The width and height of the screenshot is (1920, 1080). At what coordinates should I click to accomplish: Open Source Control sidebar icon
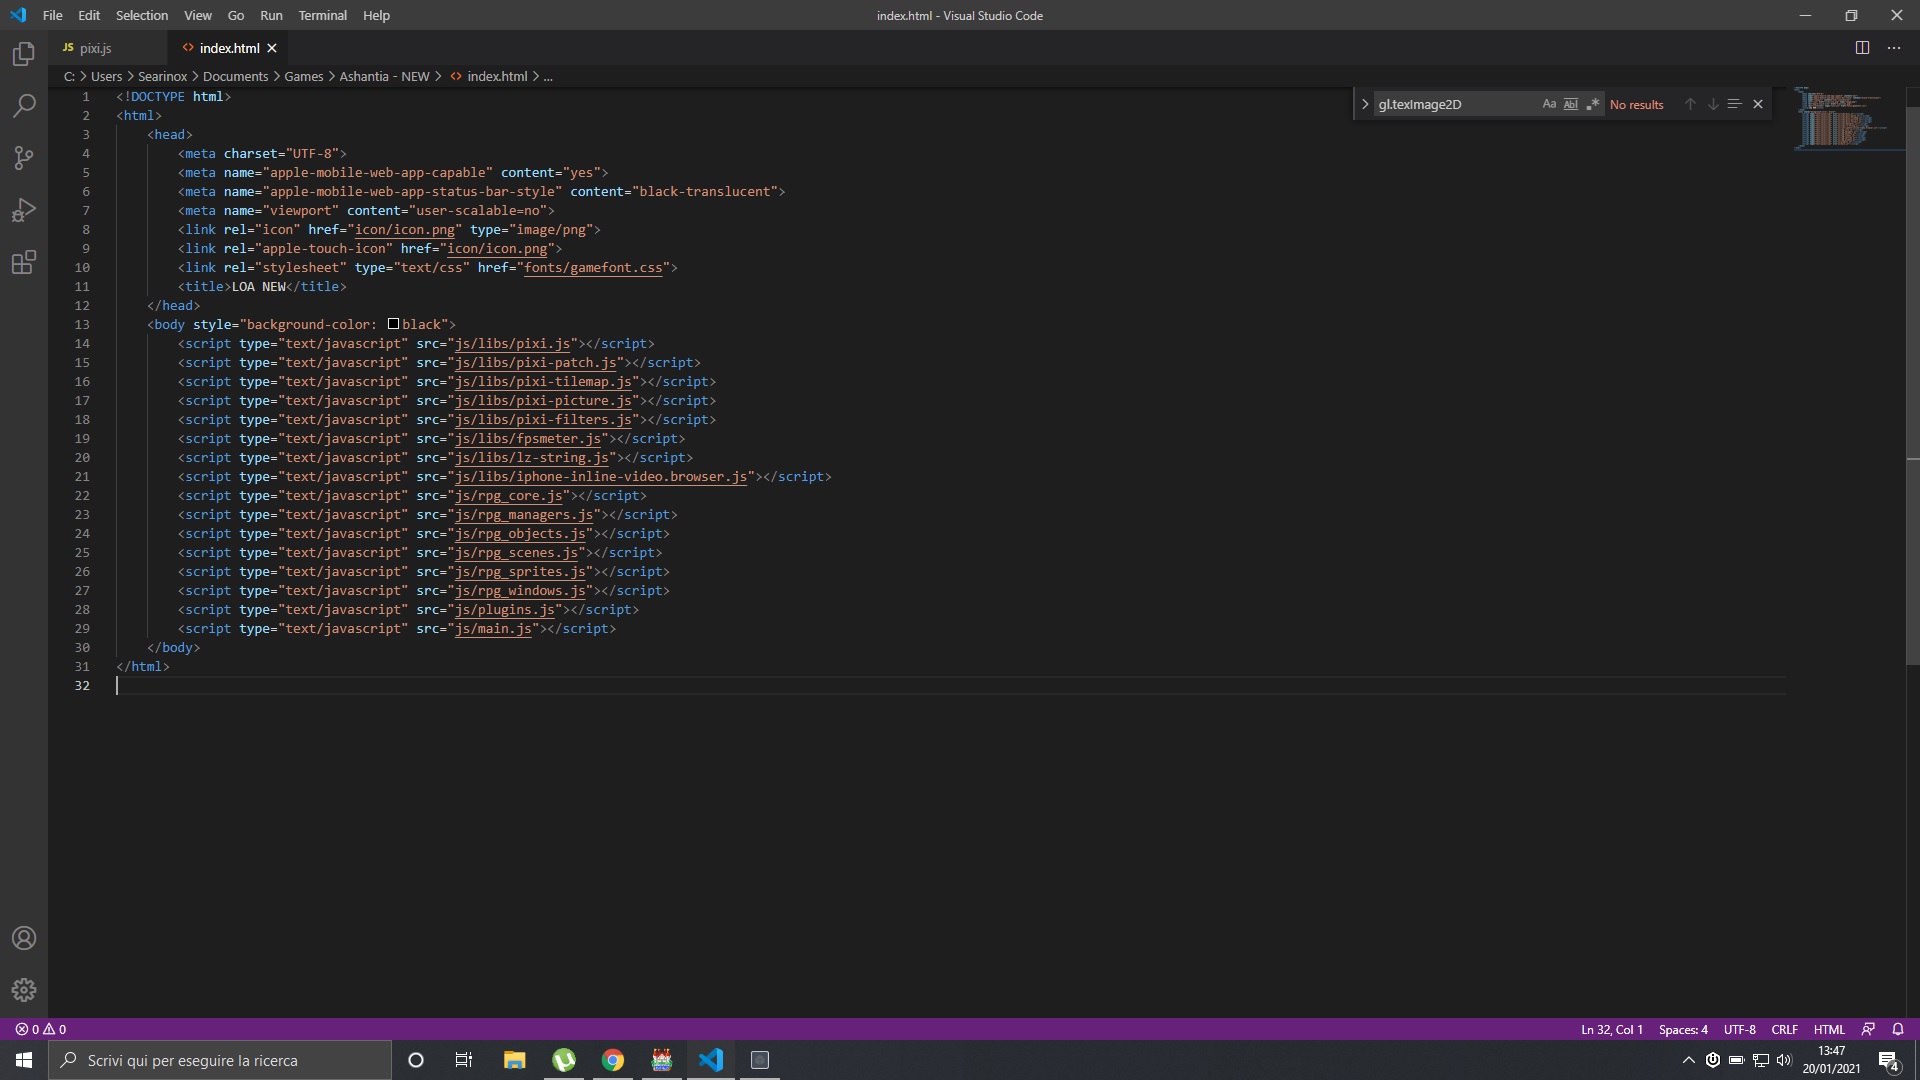coord(23,158)
